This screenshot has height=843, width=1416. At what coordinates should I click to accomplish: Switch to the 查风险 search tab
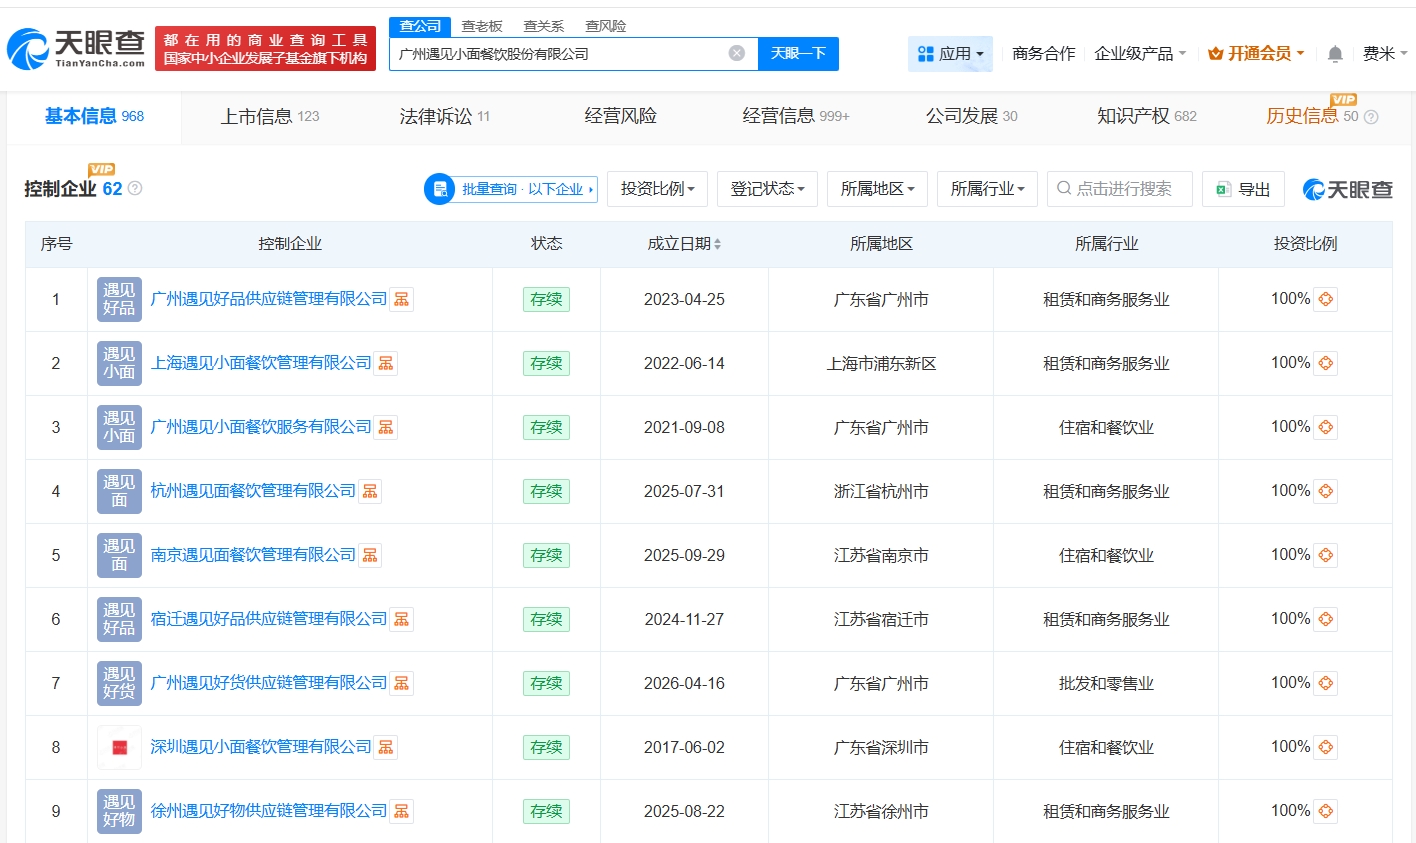606,26
